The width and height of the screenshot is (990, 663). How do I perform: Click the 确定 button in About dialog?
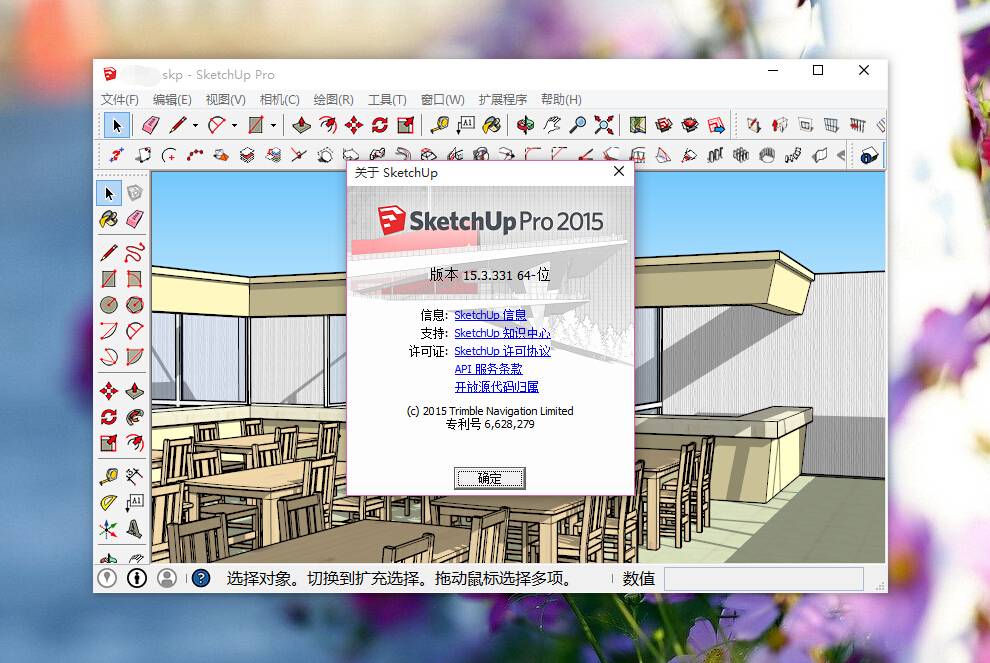(x=489, y=478)
